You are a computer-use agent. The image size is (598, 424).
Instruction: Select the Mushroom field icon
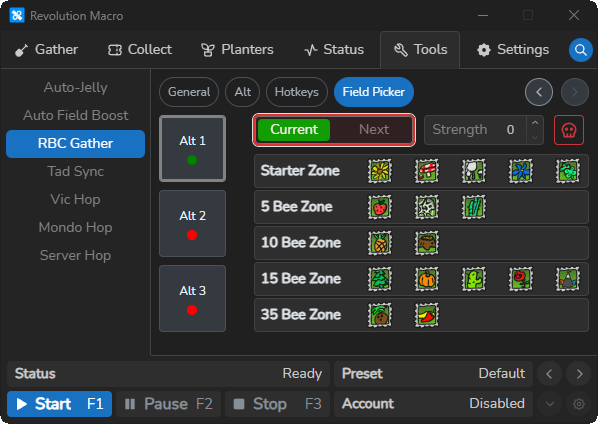pos(427,170)
